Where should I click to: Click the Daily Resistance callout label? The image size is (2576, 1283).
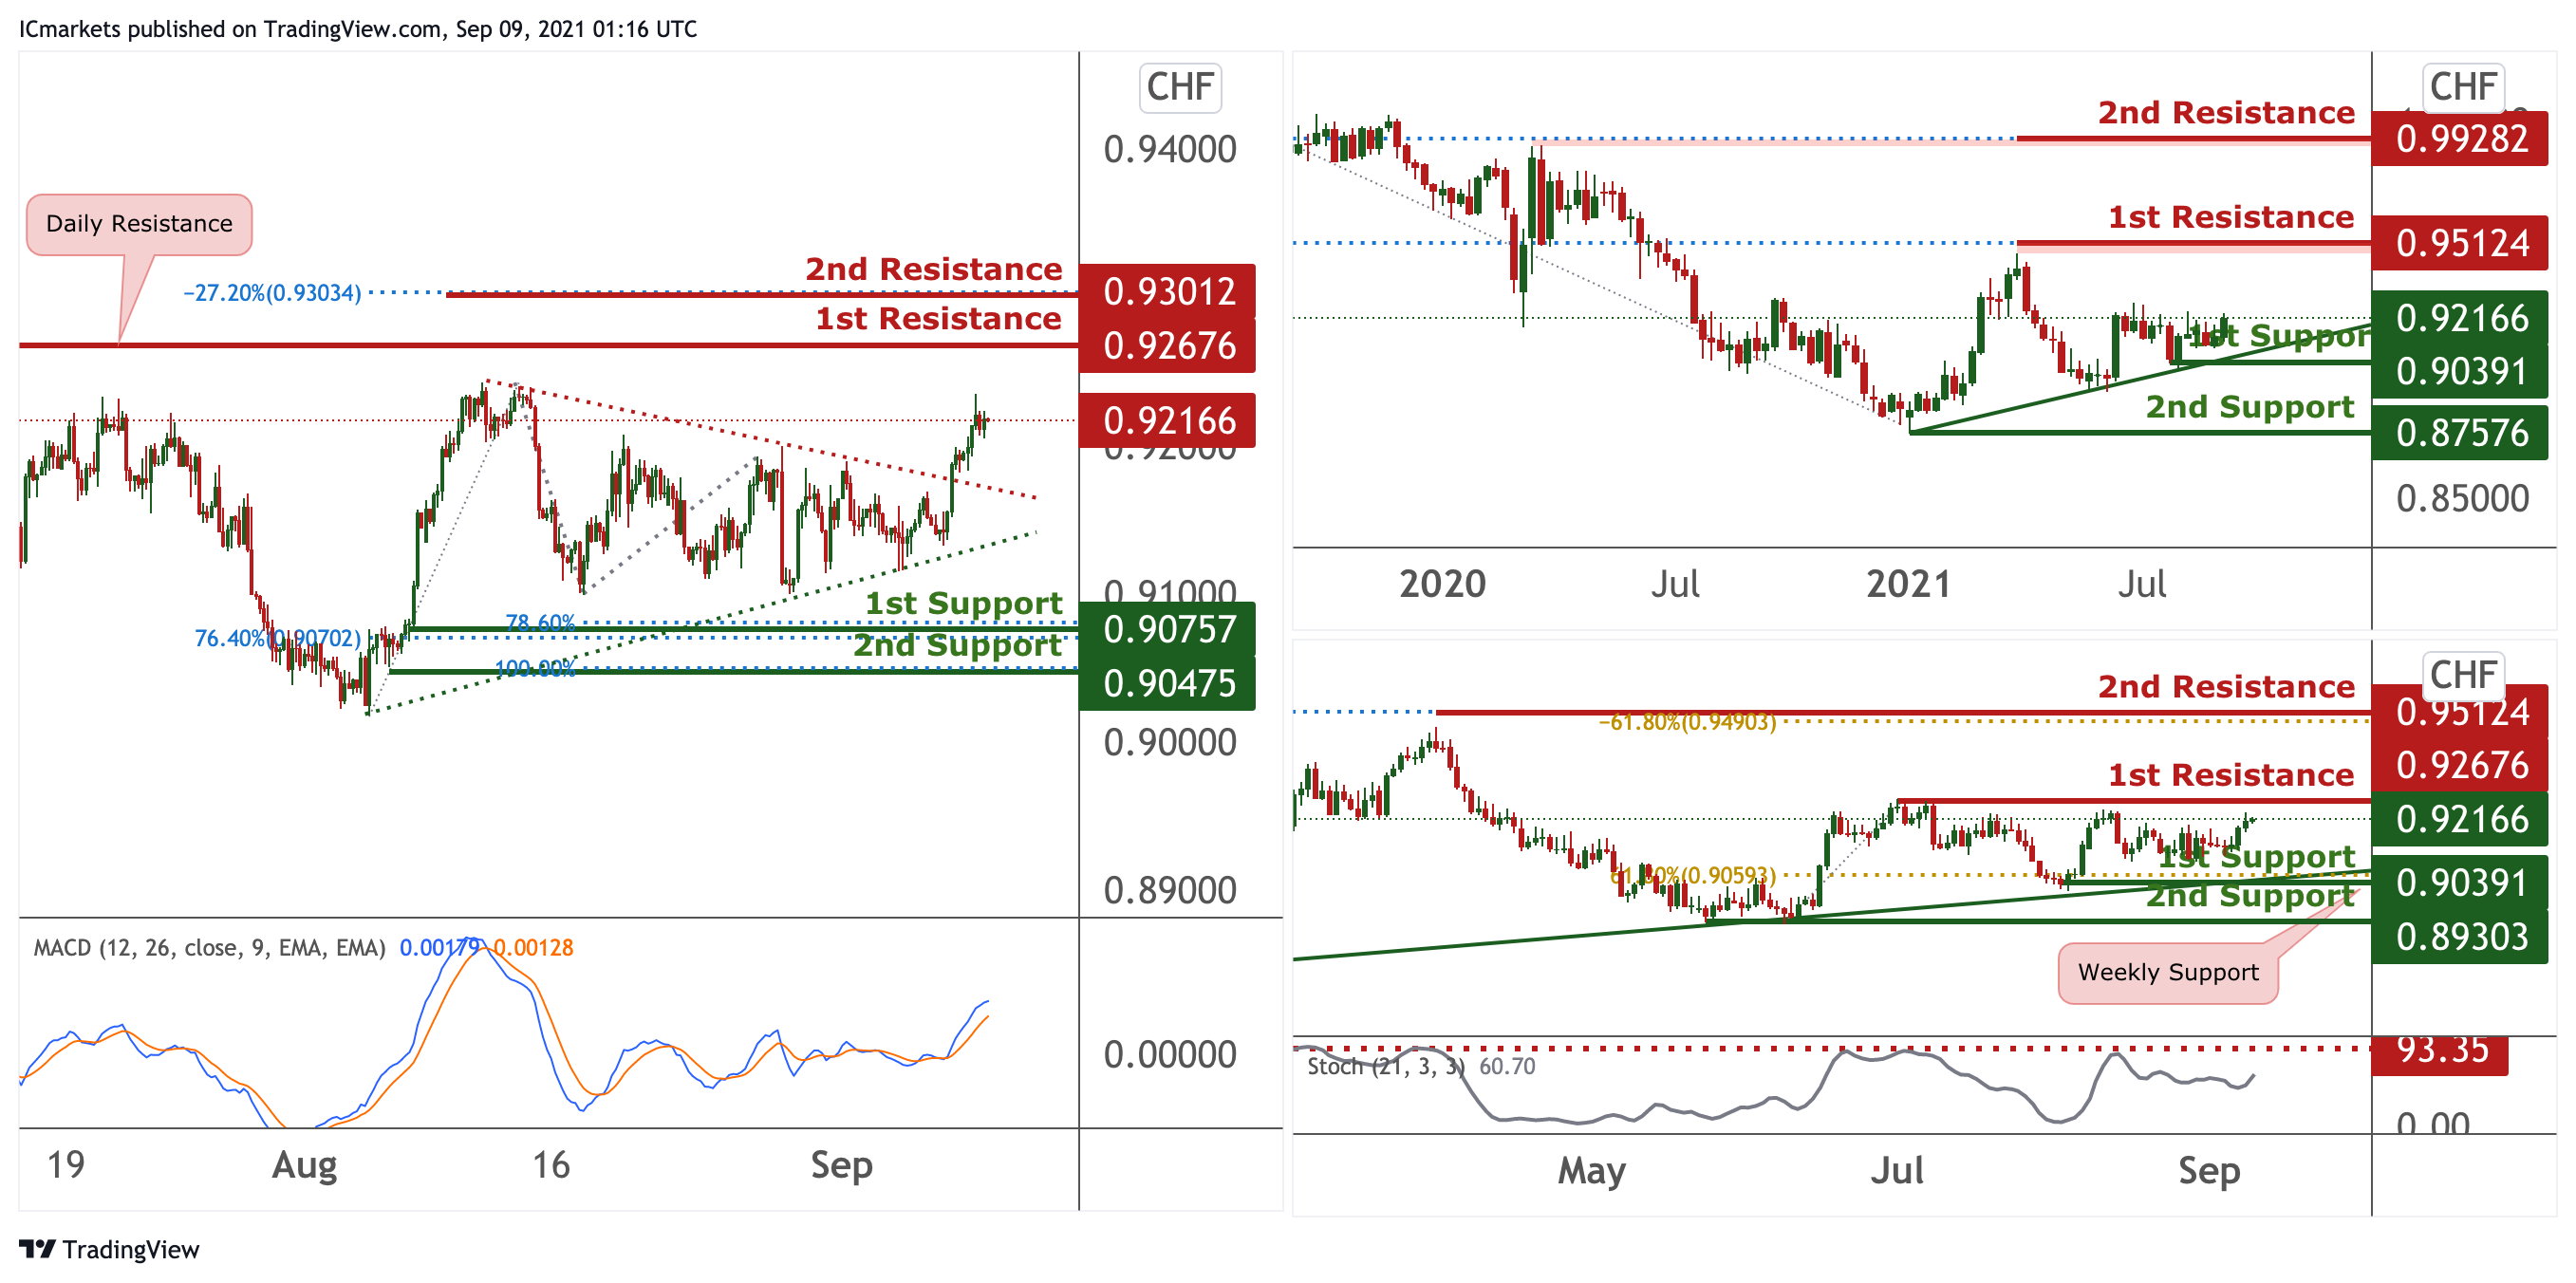139,224
